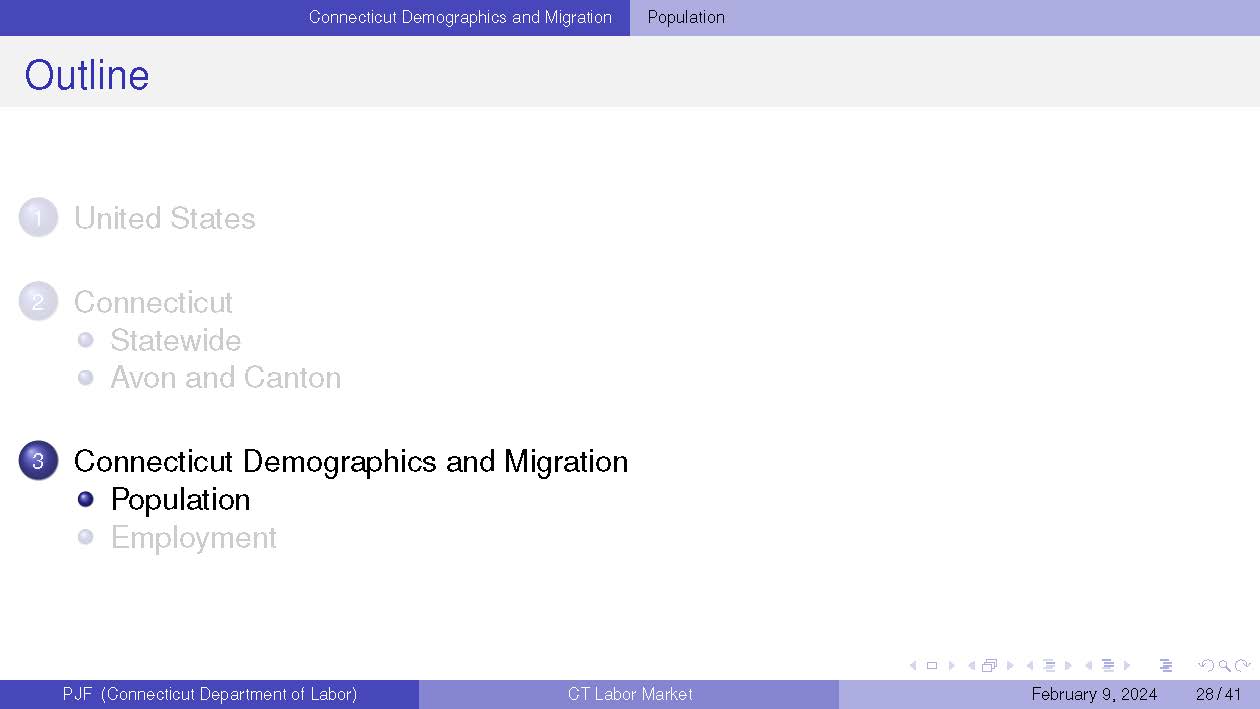
Task: Open the 'Employment' outline subsection link
Action: tap(194, 537)
